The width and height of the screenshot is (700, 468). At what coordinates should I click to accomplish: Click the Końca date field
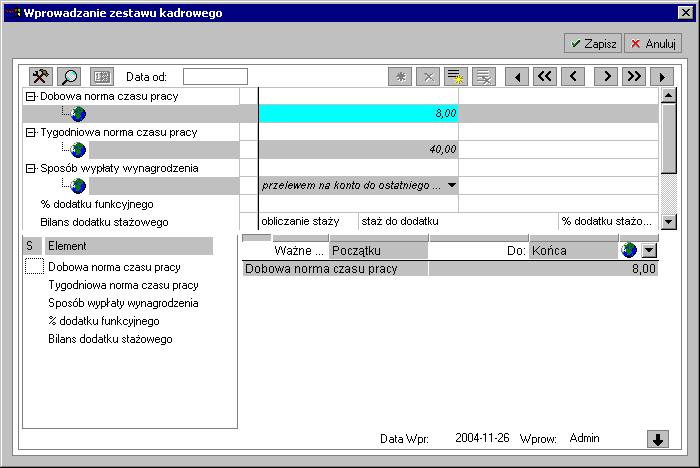(574, 251)
